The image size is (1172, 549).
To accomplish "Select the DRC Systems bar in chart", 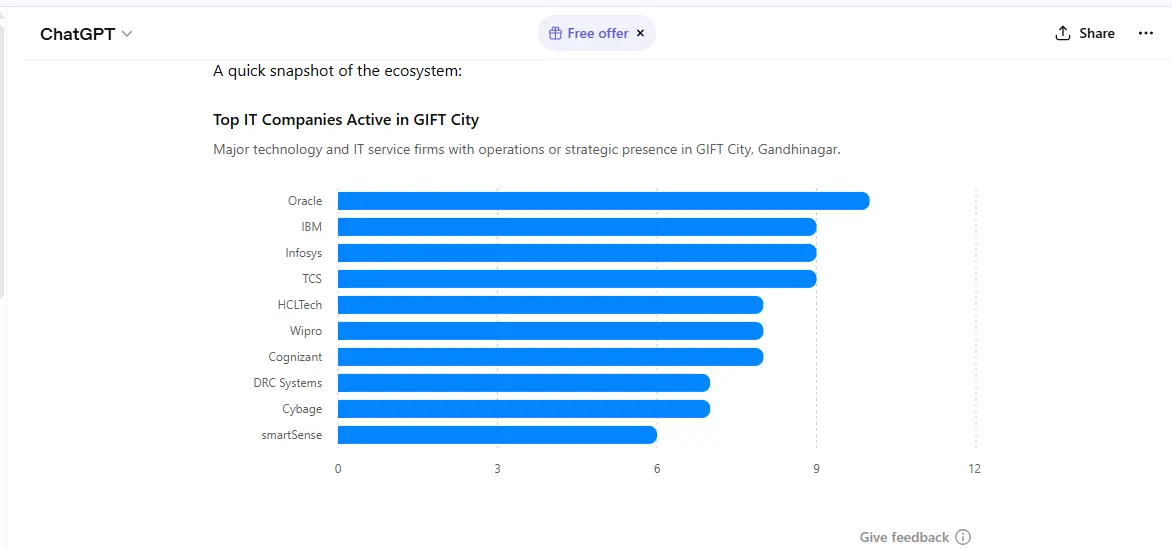I will (x=524, y=383).
